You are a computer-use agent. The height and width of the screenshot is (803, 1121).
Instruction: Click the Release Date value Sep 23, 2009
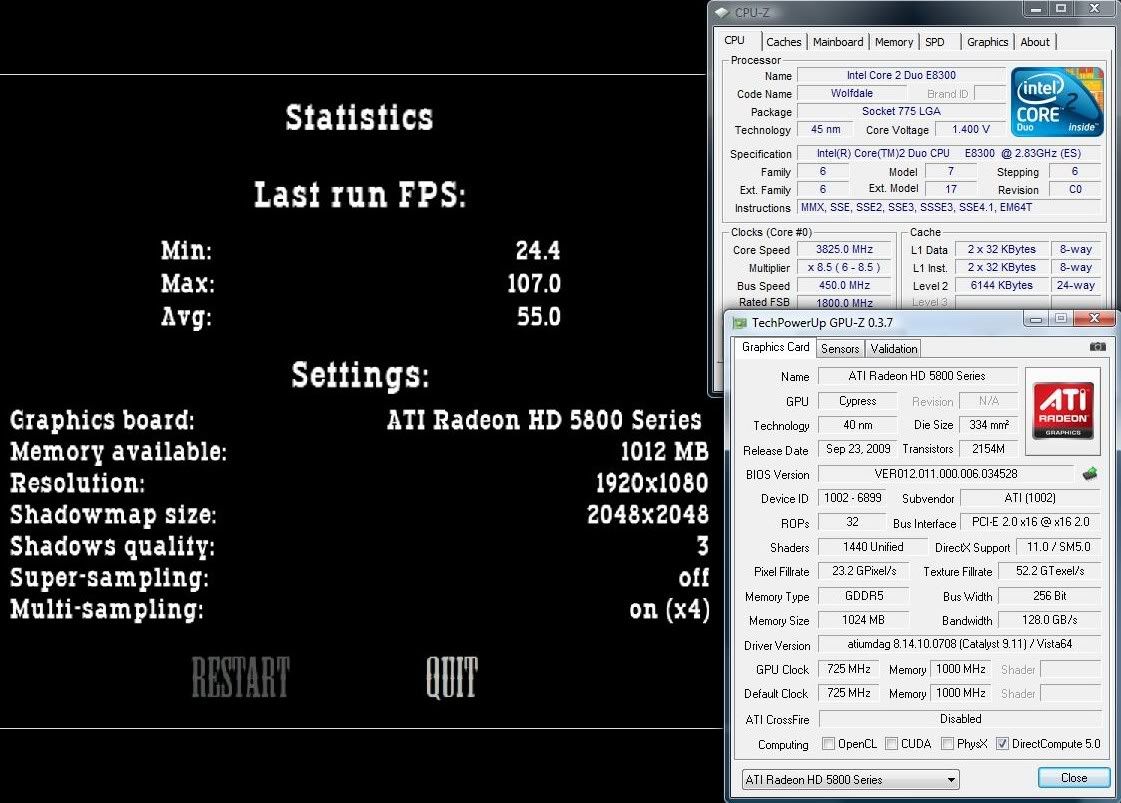tap(857, 449)
